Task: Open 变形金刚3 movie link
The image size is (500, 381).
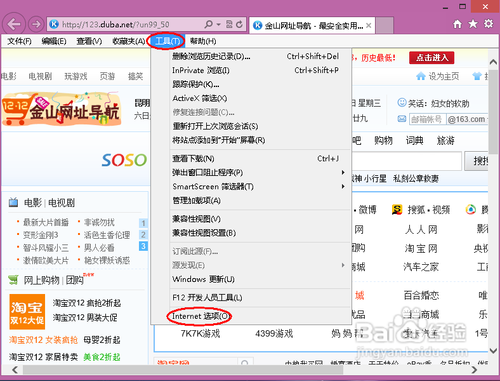Action: pos(40,235)
